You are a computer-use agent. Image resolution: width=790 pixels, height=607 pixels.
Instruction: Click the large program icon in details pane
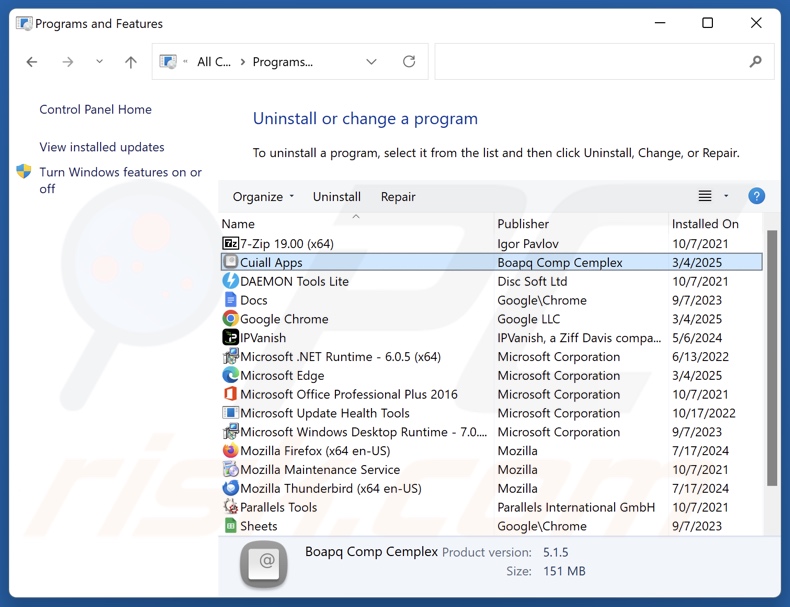264,564
